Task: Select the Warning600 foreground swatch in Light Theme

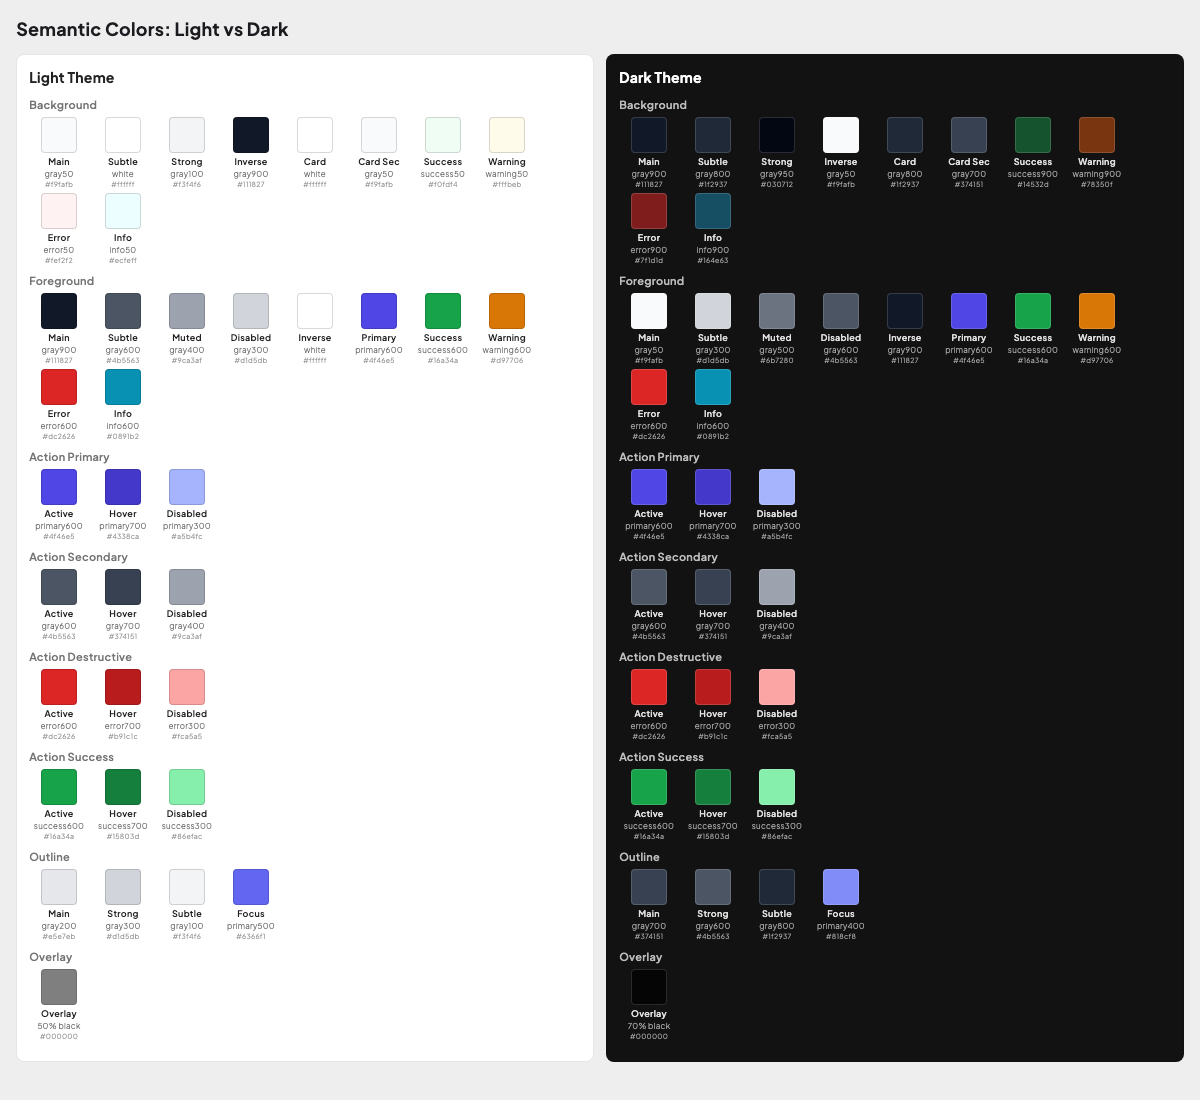Action: (x=506, y=310)
